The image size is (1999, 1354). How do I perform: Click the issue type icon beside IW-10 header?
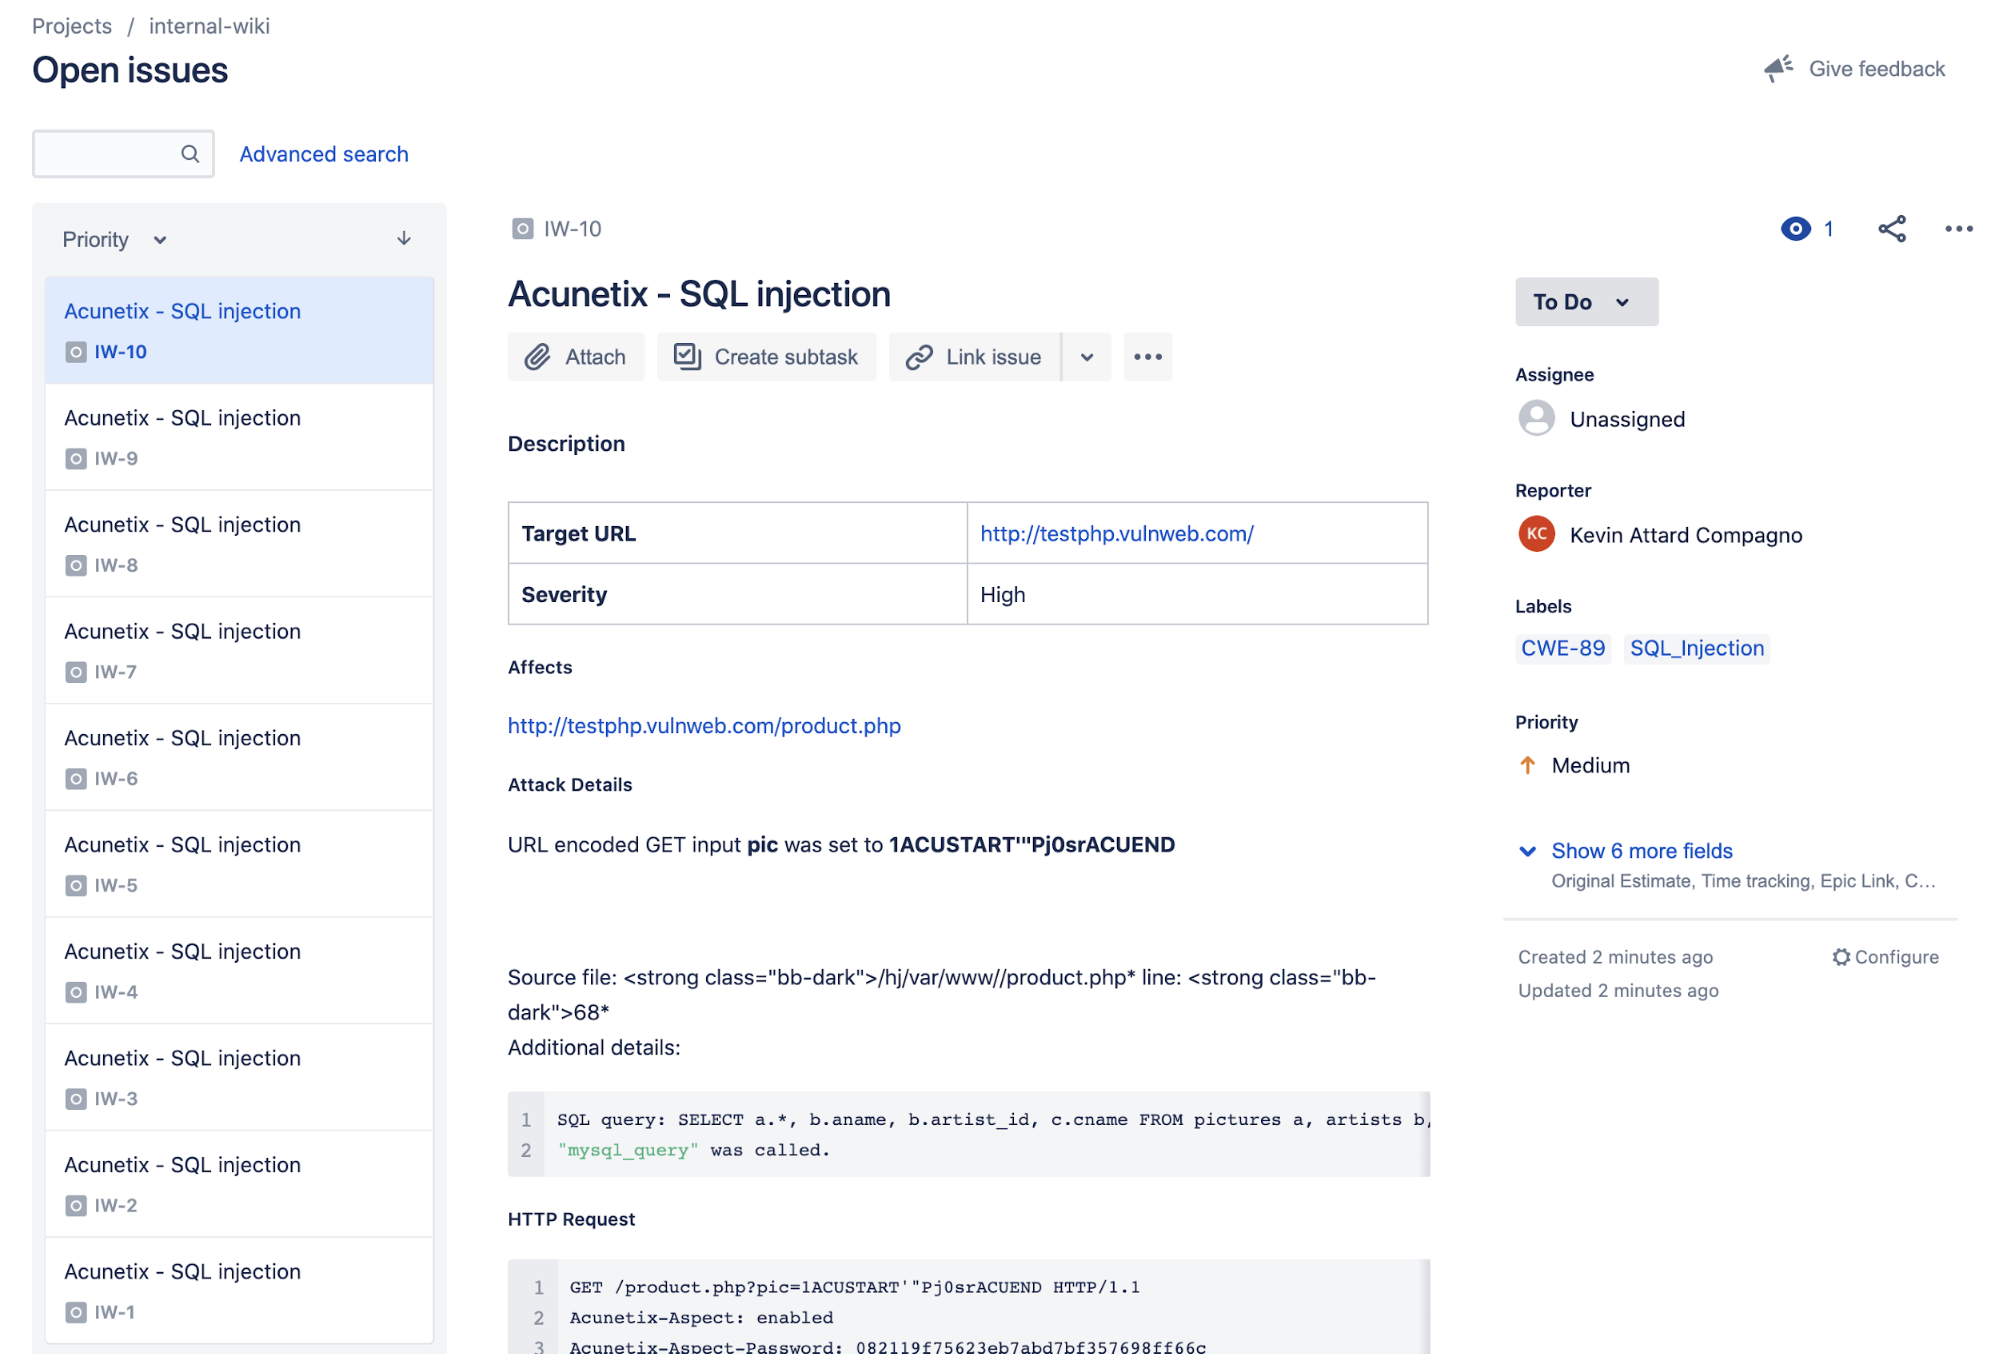tap(522, 229)
